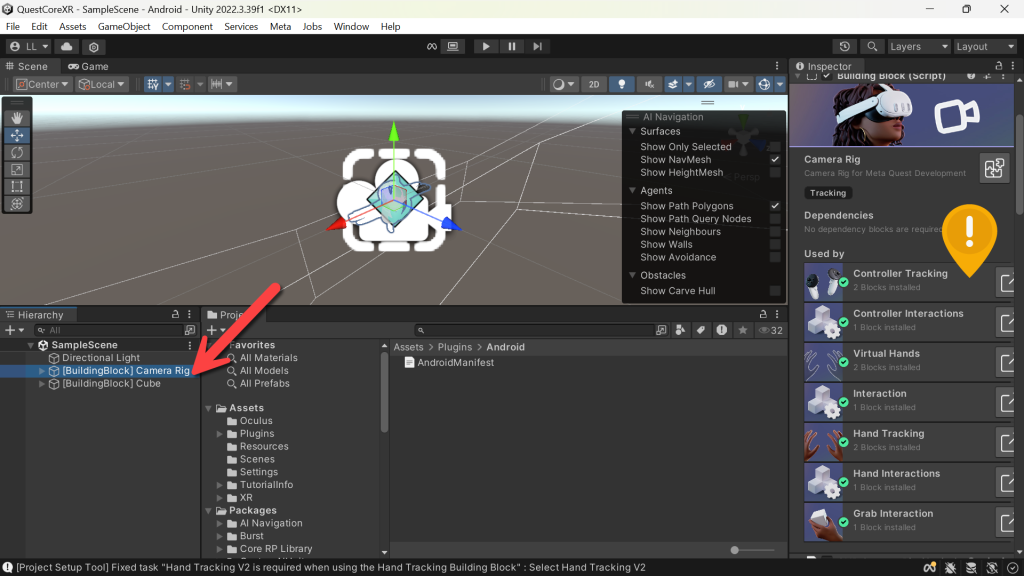Screen dimensions: 1024x576
Task: Select the Move tool
Action: [17, 135]
